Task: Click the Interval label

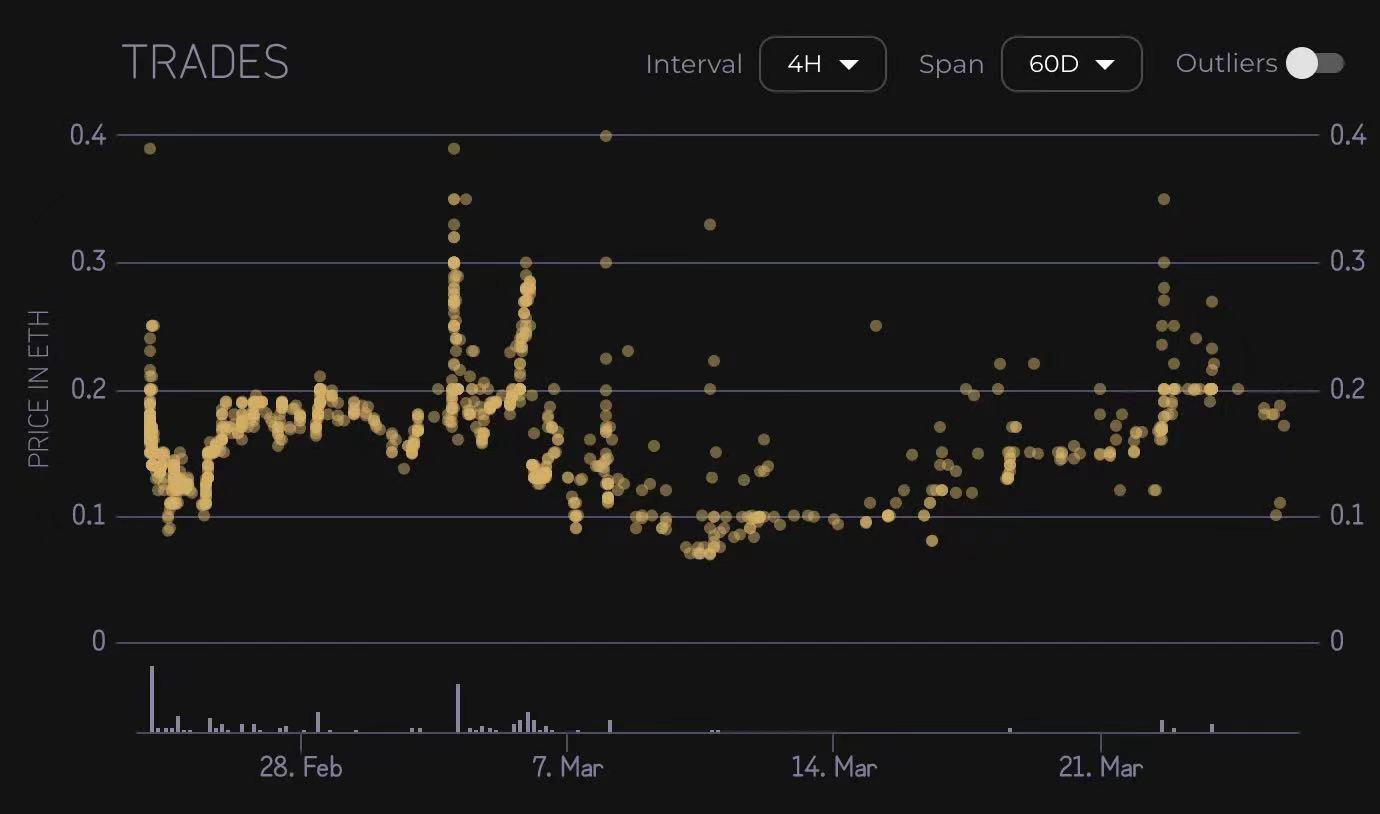Action: click(x=694, y=64)
